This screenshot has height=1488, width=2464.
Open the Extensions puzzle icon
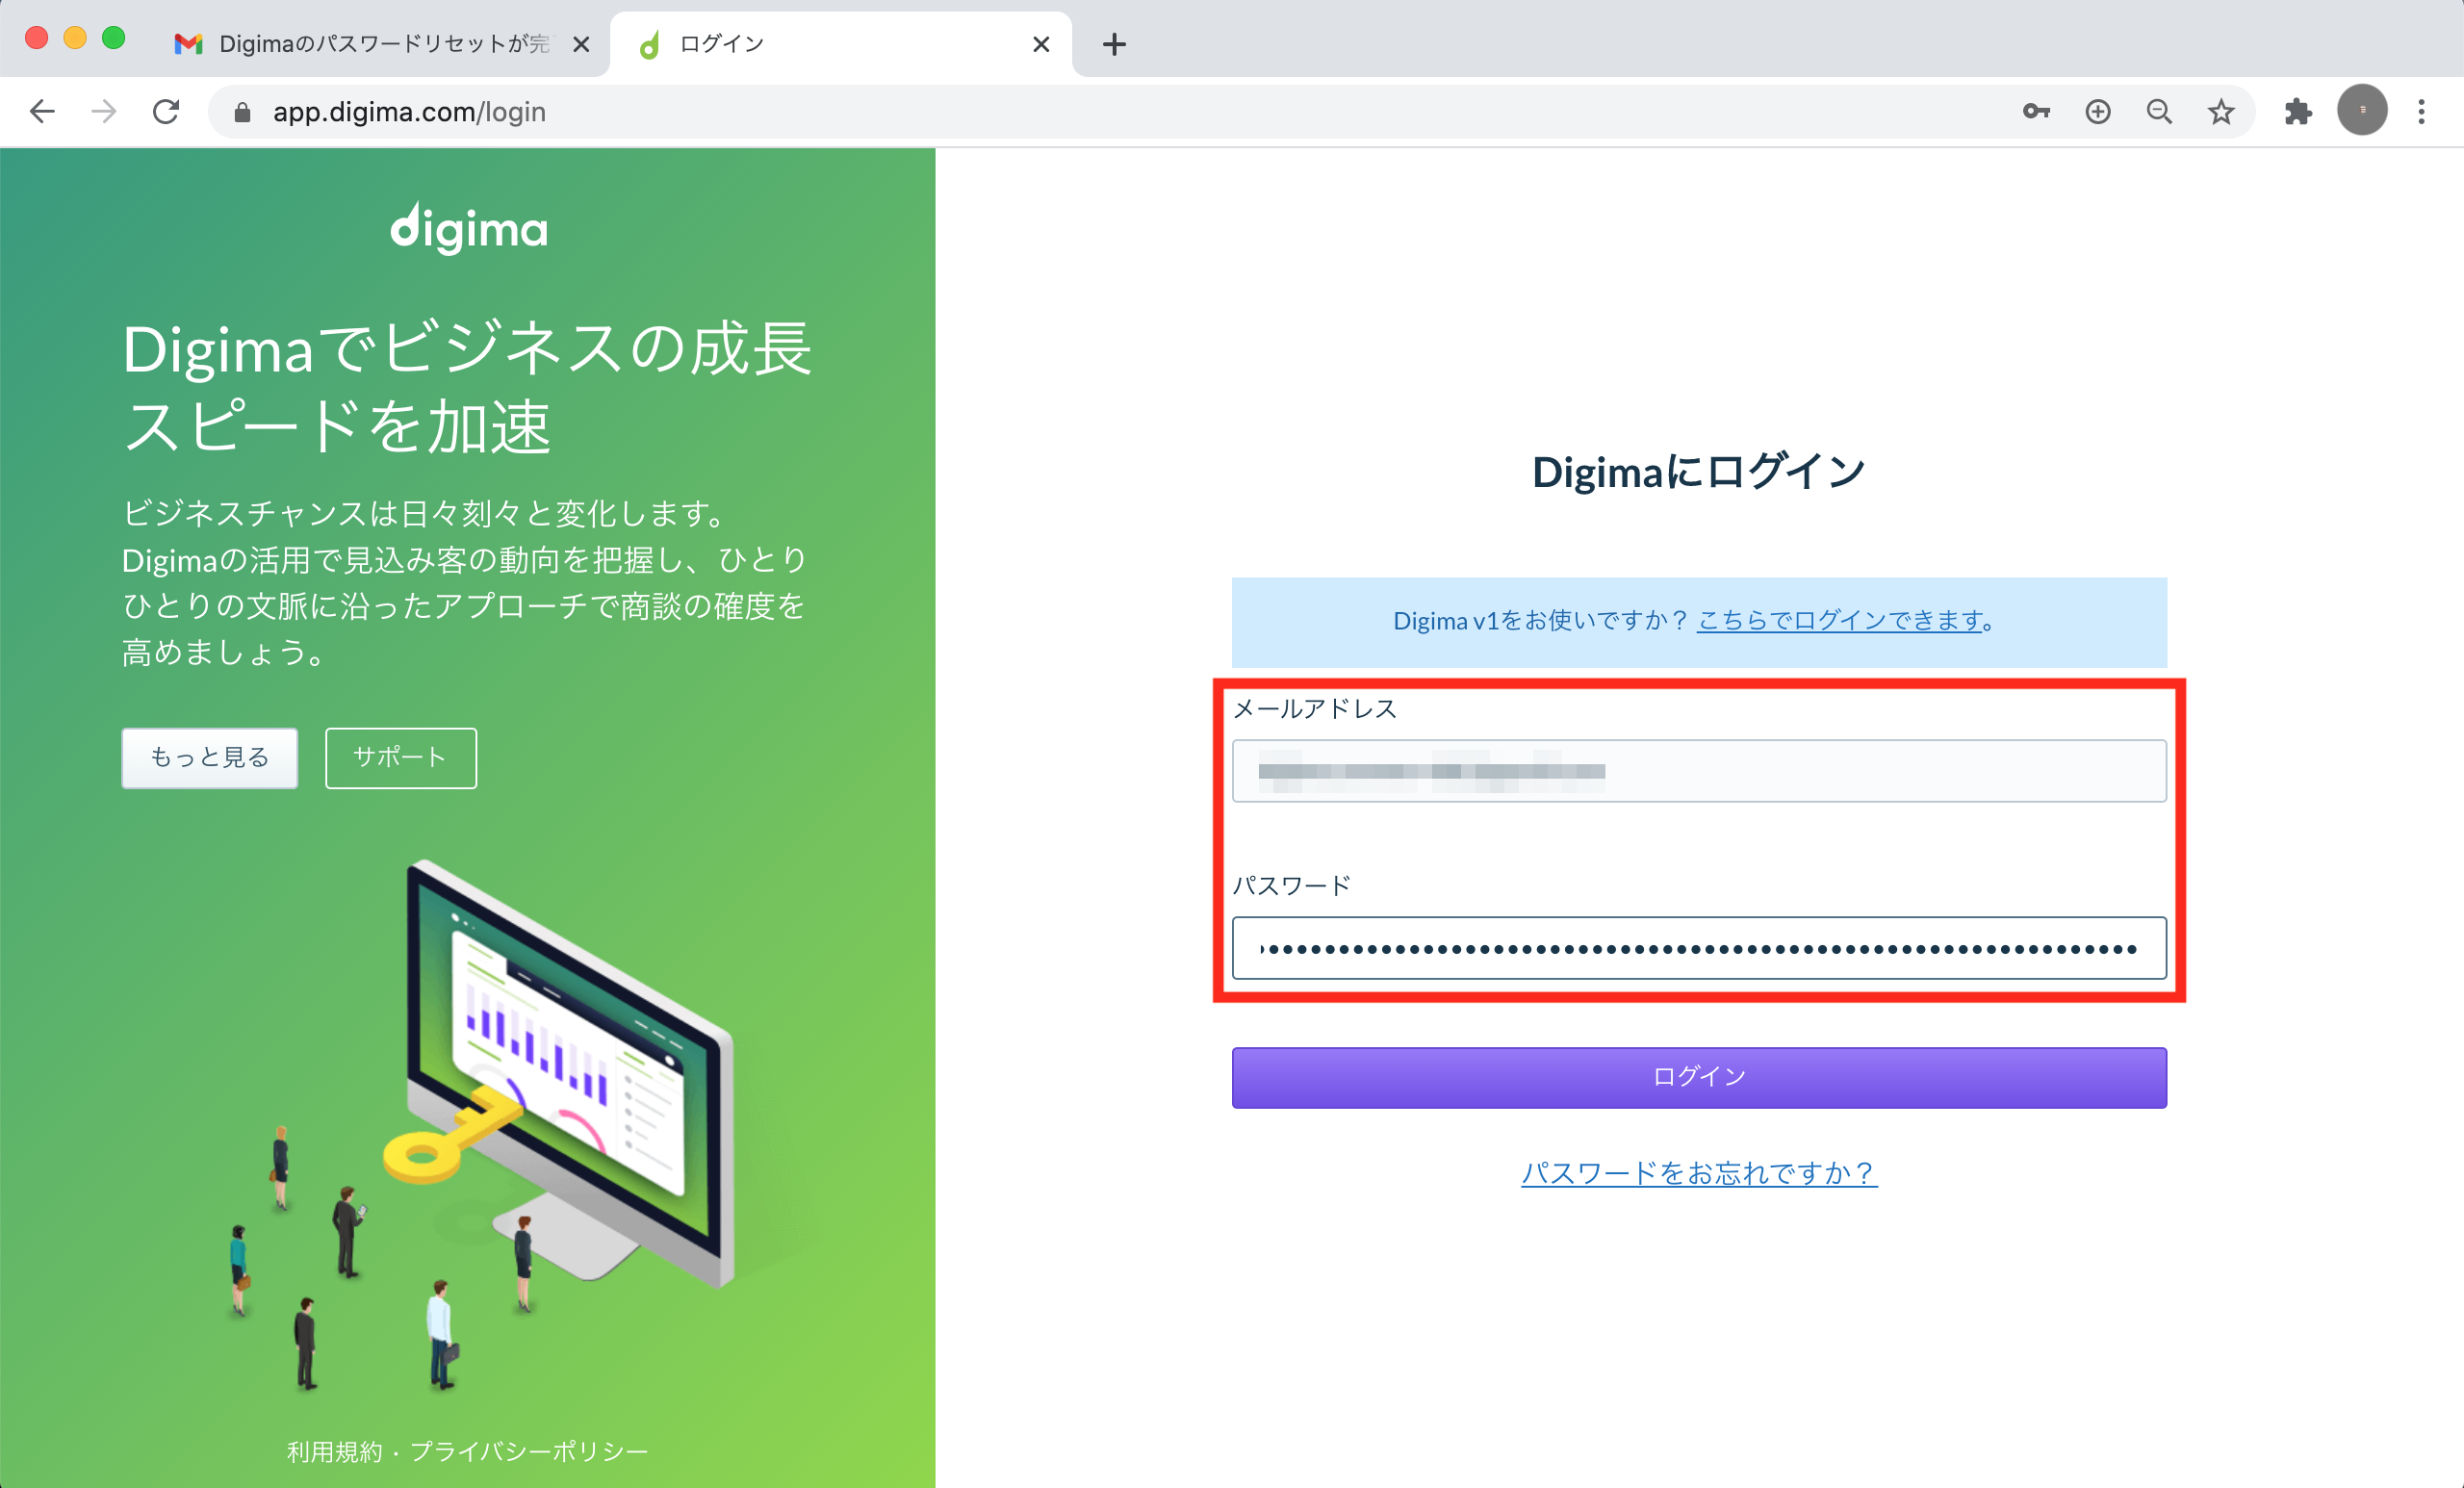2298,111
